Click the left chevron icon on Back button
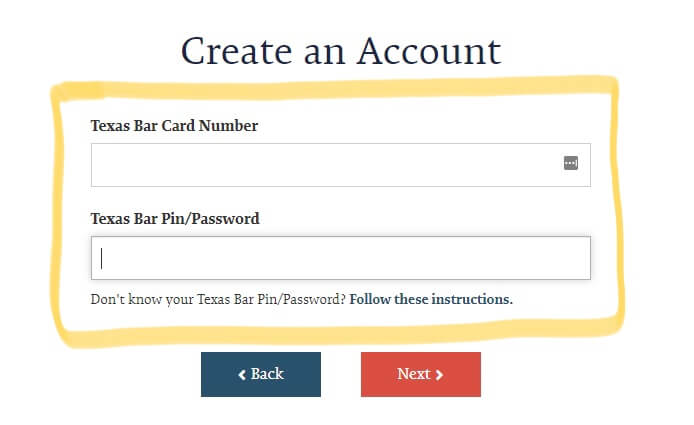The width and height of the screenshot is (694, 425). coord(242,375)
